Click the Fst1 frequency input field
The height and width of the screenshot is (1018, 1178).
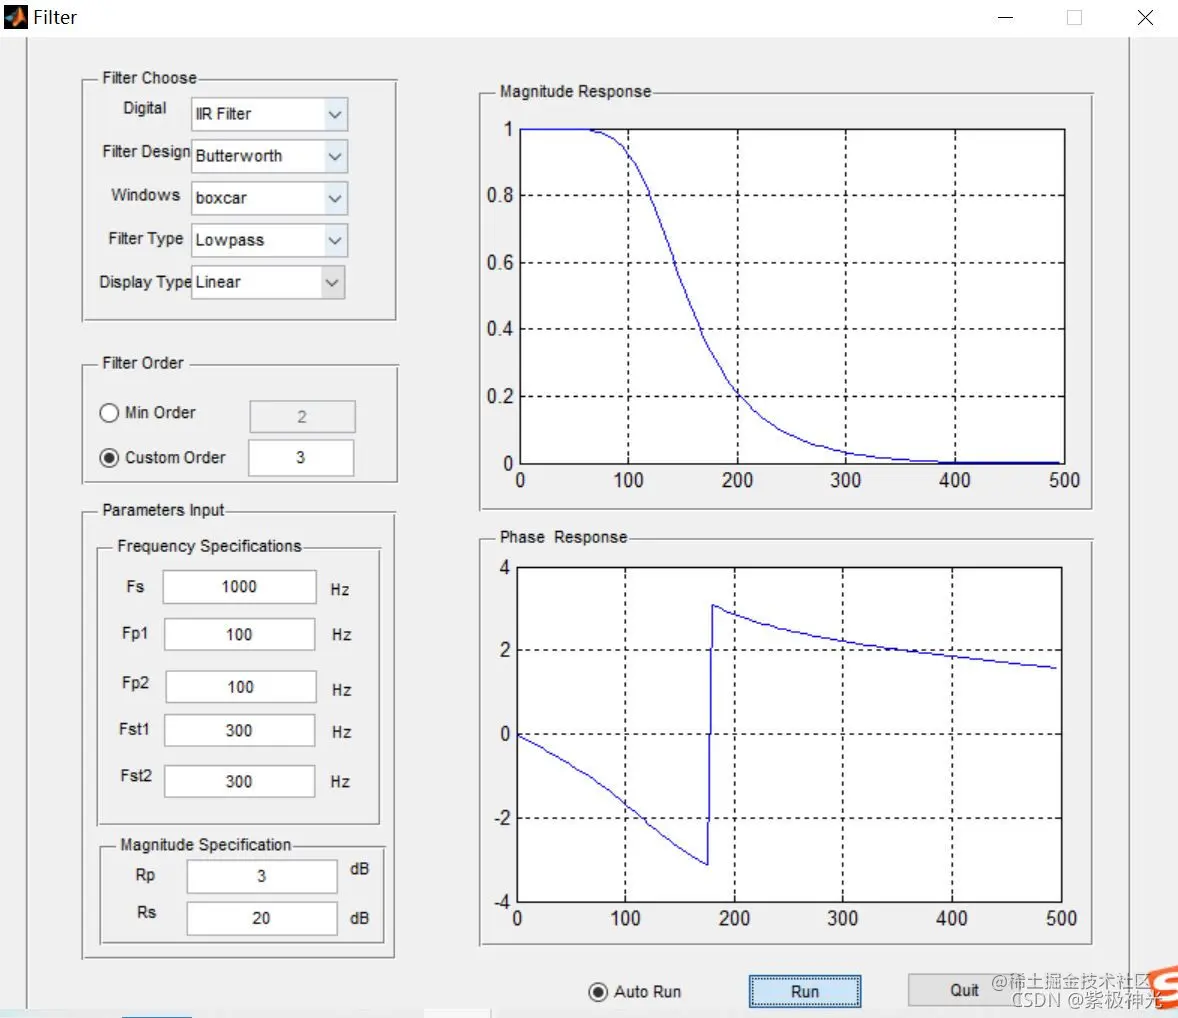click(239, 730)
